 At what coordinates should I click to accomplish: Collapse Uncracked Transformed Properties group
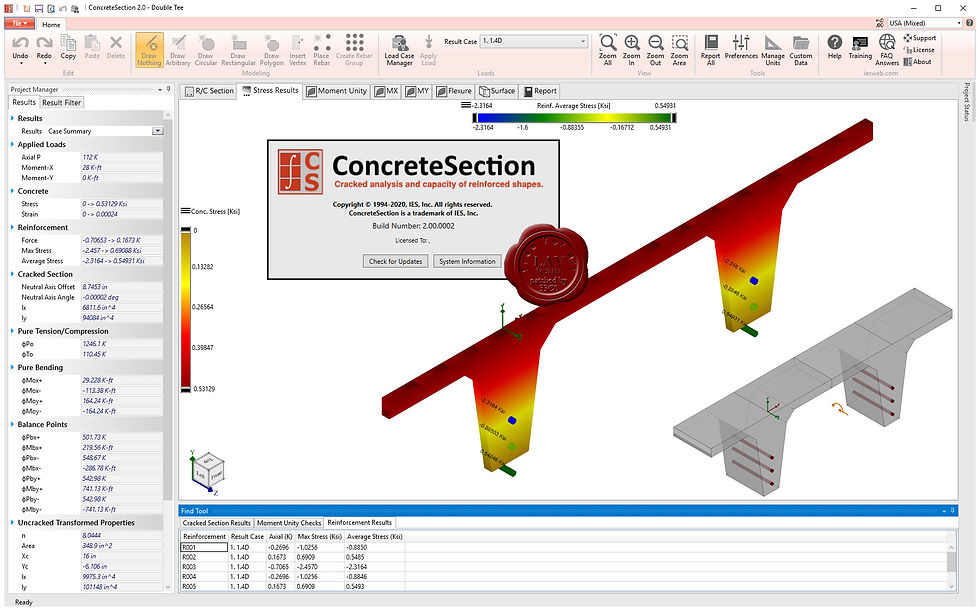click(x=12, y=523)
